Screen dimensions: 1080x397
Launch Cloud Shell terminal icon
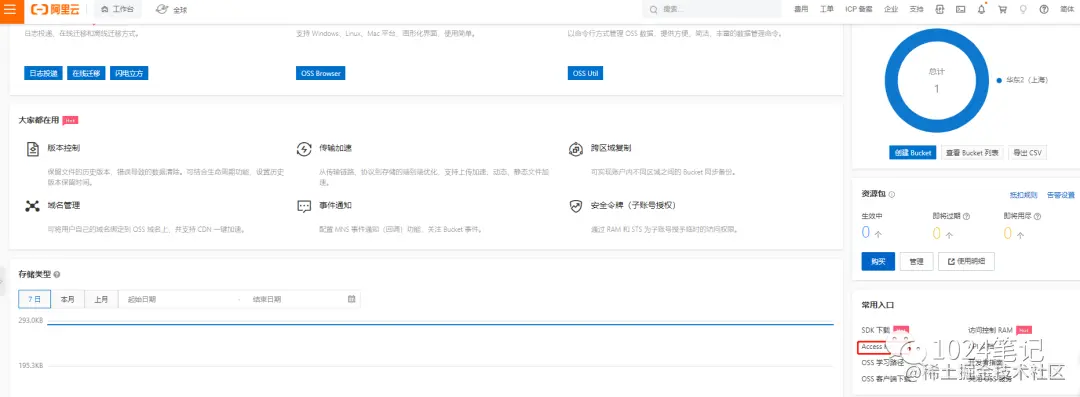[960, 10]
